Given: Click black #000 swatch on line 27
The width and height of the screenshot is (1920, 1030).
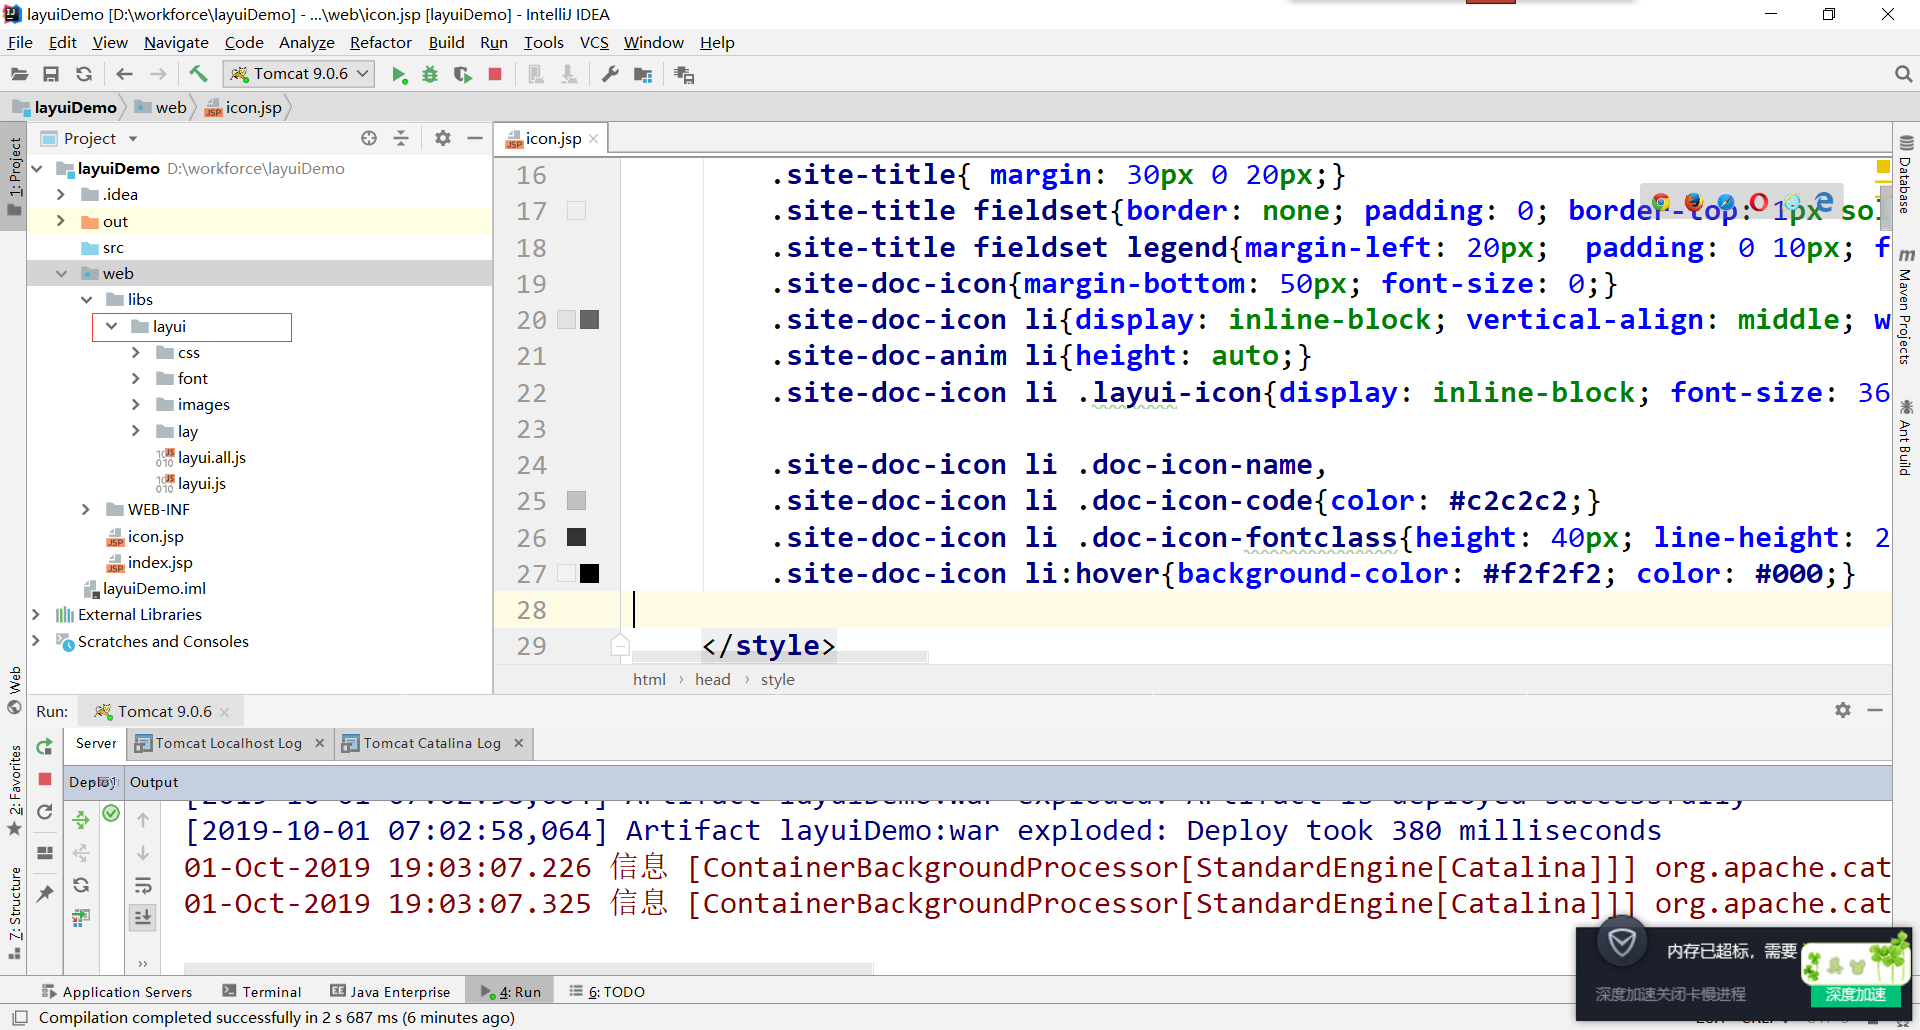Looking at the screenshot, I should tap(590, 573).
